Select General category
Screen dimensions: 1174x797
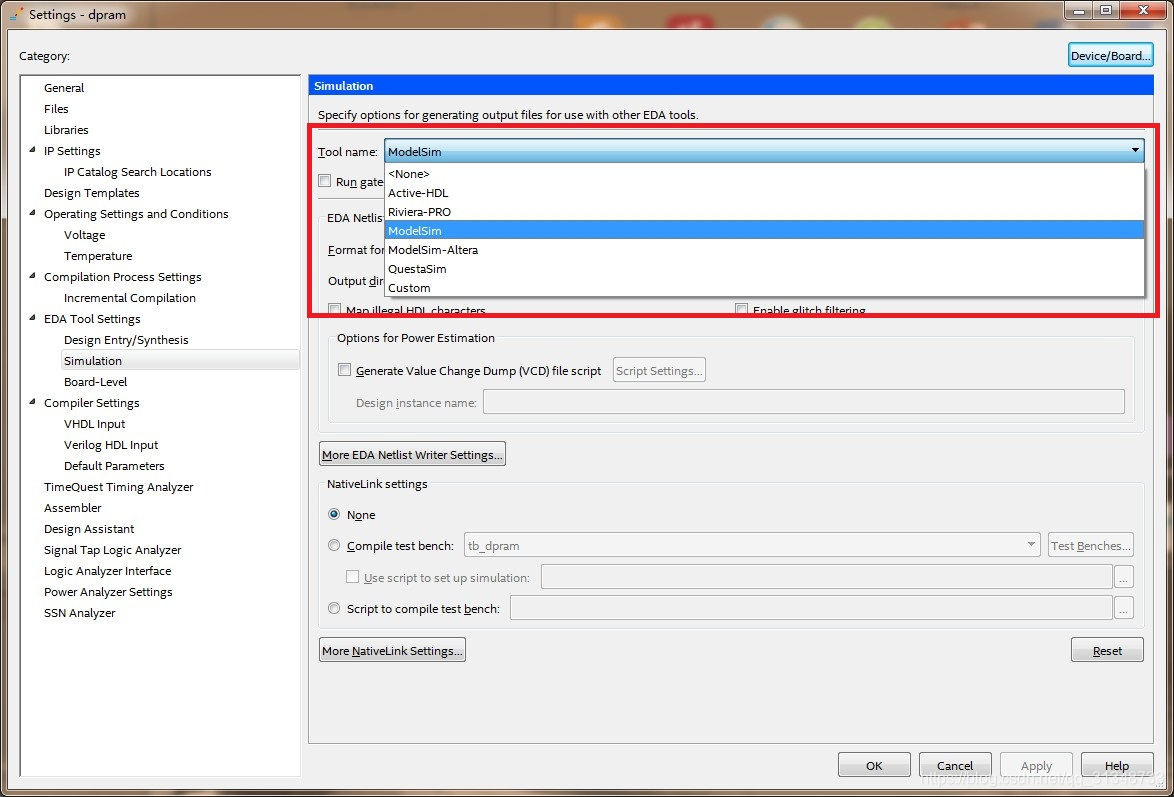pos(64,88)
